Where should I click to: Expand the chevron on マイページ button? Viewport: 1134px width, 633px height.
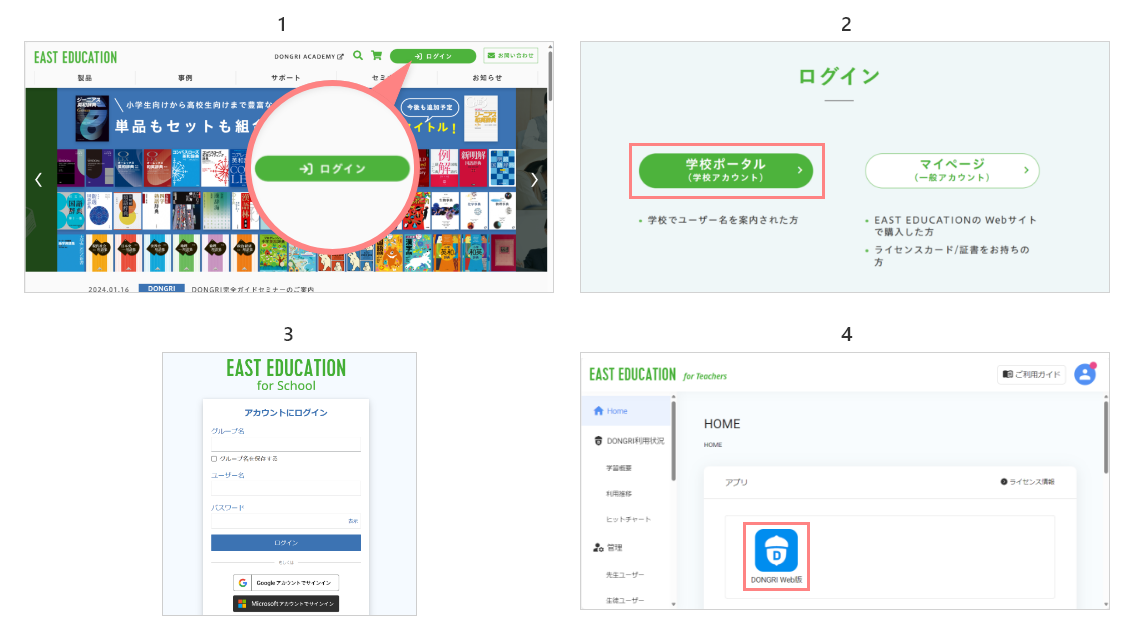(x=1026, y=170)
